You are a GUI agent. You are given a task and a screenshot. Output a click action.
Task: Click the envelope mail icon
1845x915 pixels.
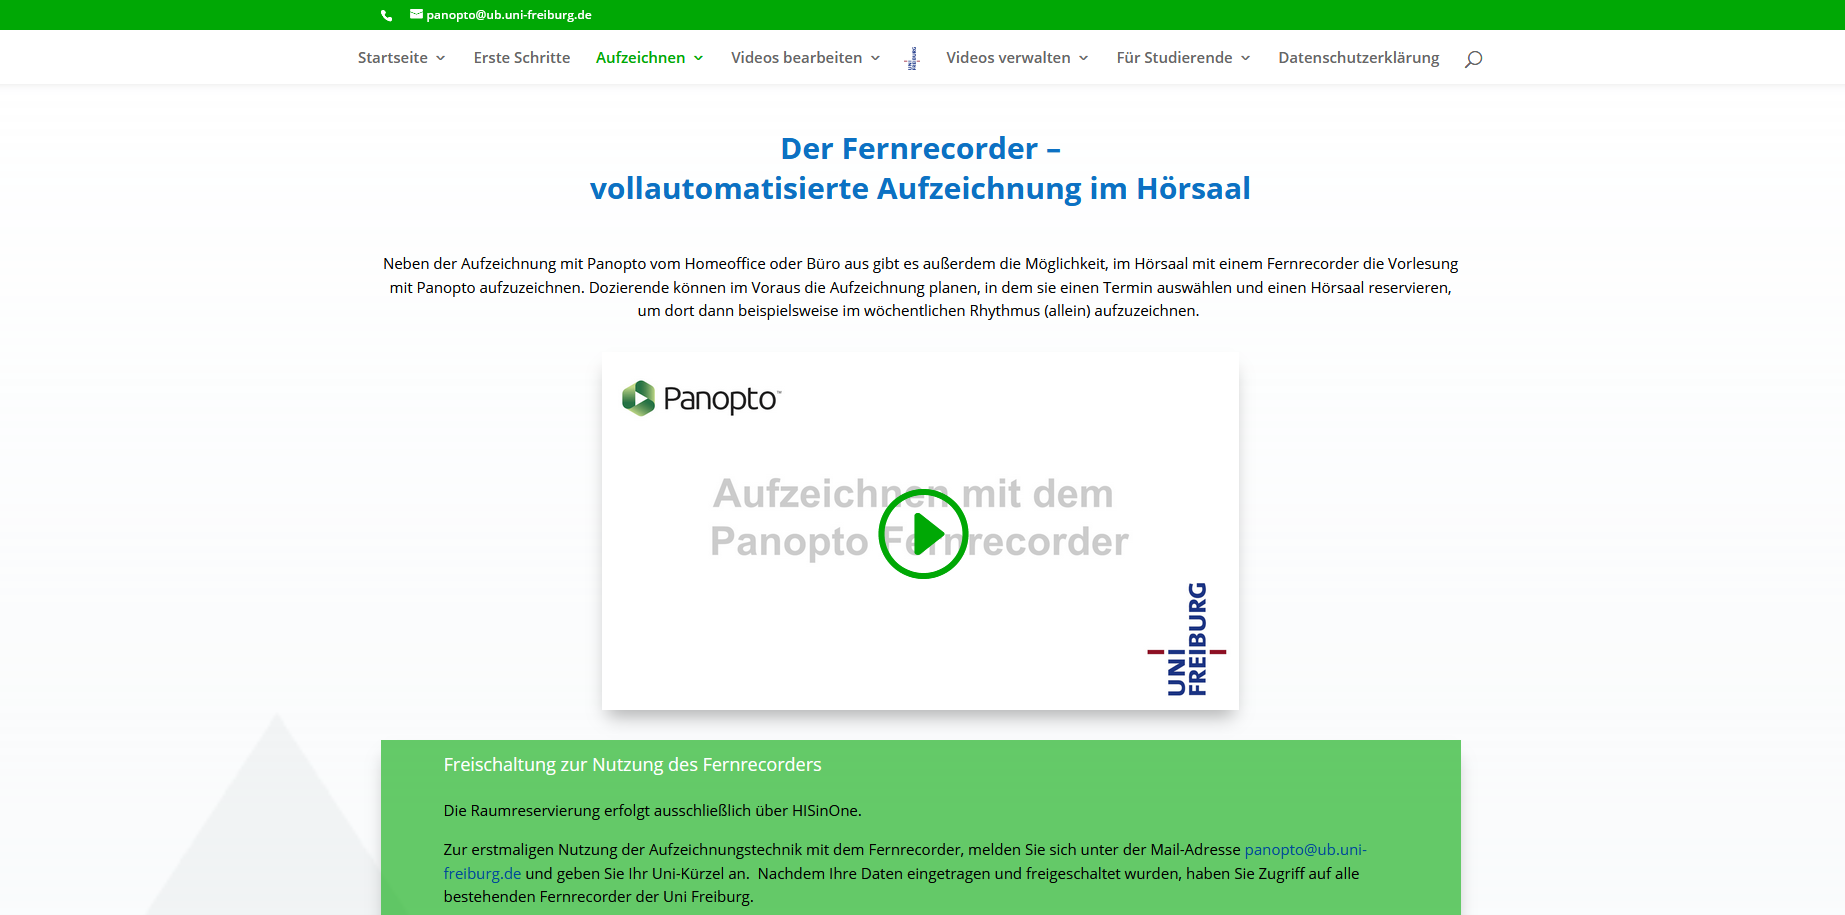[416, 14]
